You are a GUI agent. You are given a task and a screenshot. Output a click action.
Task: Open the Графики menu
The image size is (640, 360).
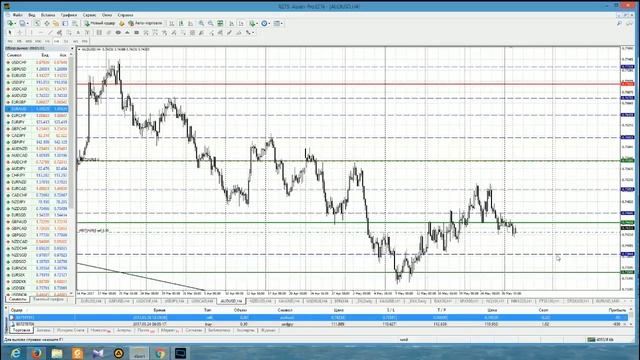click(x=69, y=15)
